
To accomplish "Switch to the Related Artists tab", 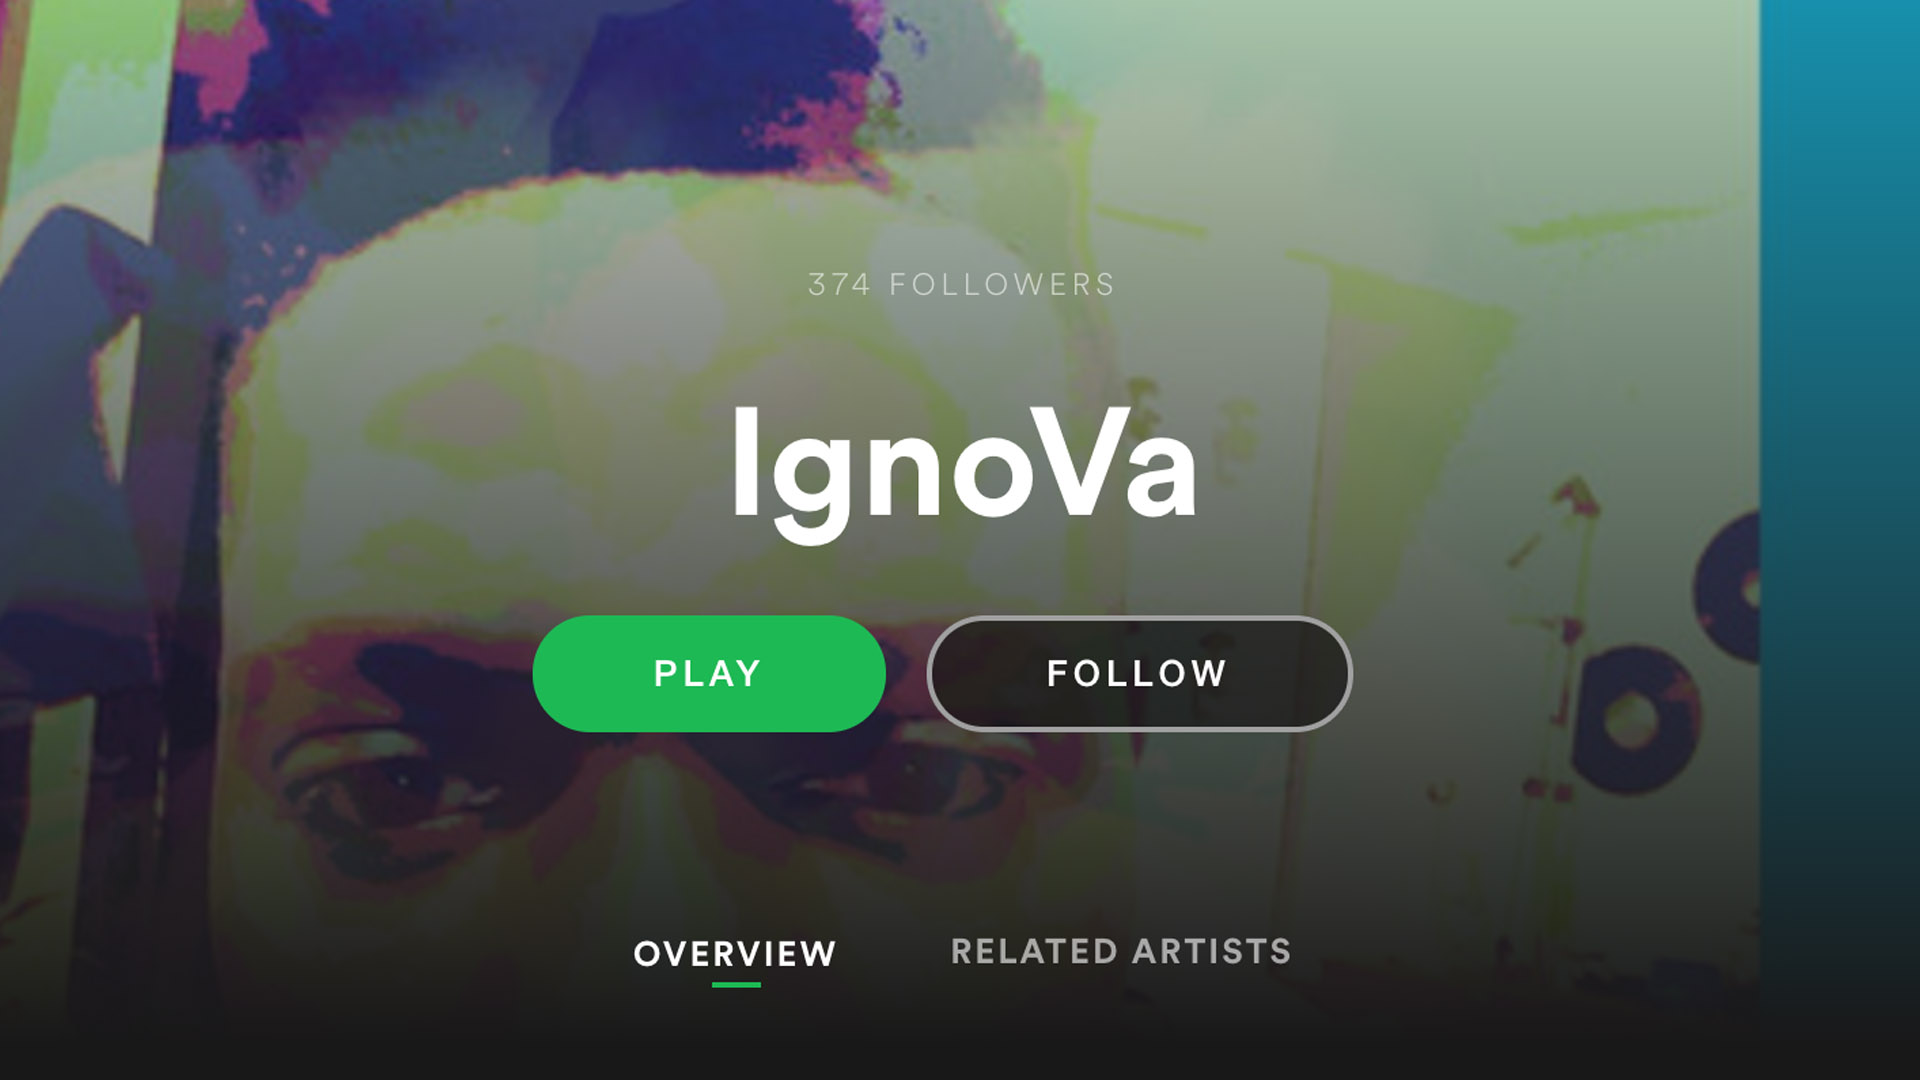I will pyautogui.click(x=1121, y=951).
